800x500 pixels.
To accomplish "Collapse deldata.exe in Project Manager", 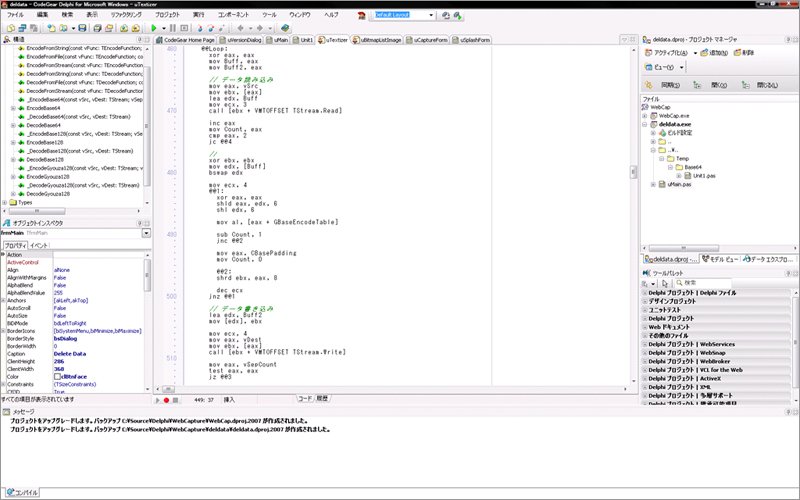I will click(x=645, y=124).
